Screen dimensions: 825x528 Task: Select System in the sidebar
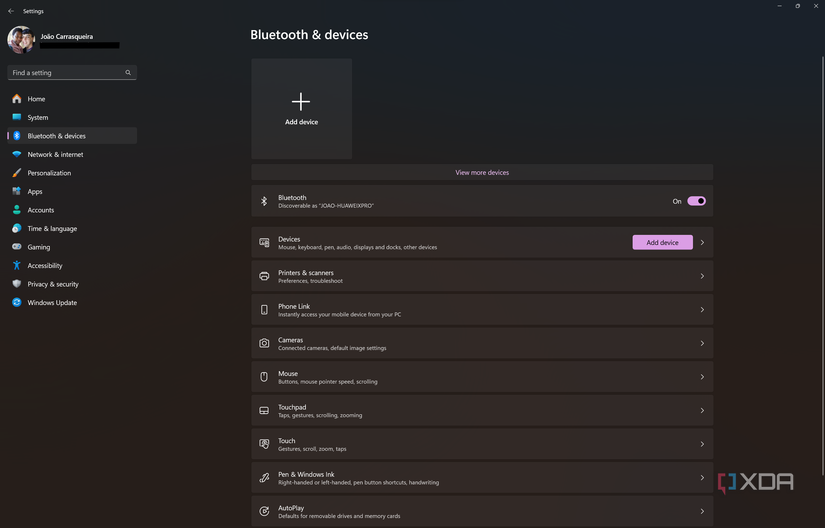pos(72,117)
